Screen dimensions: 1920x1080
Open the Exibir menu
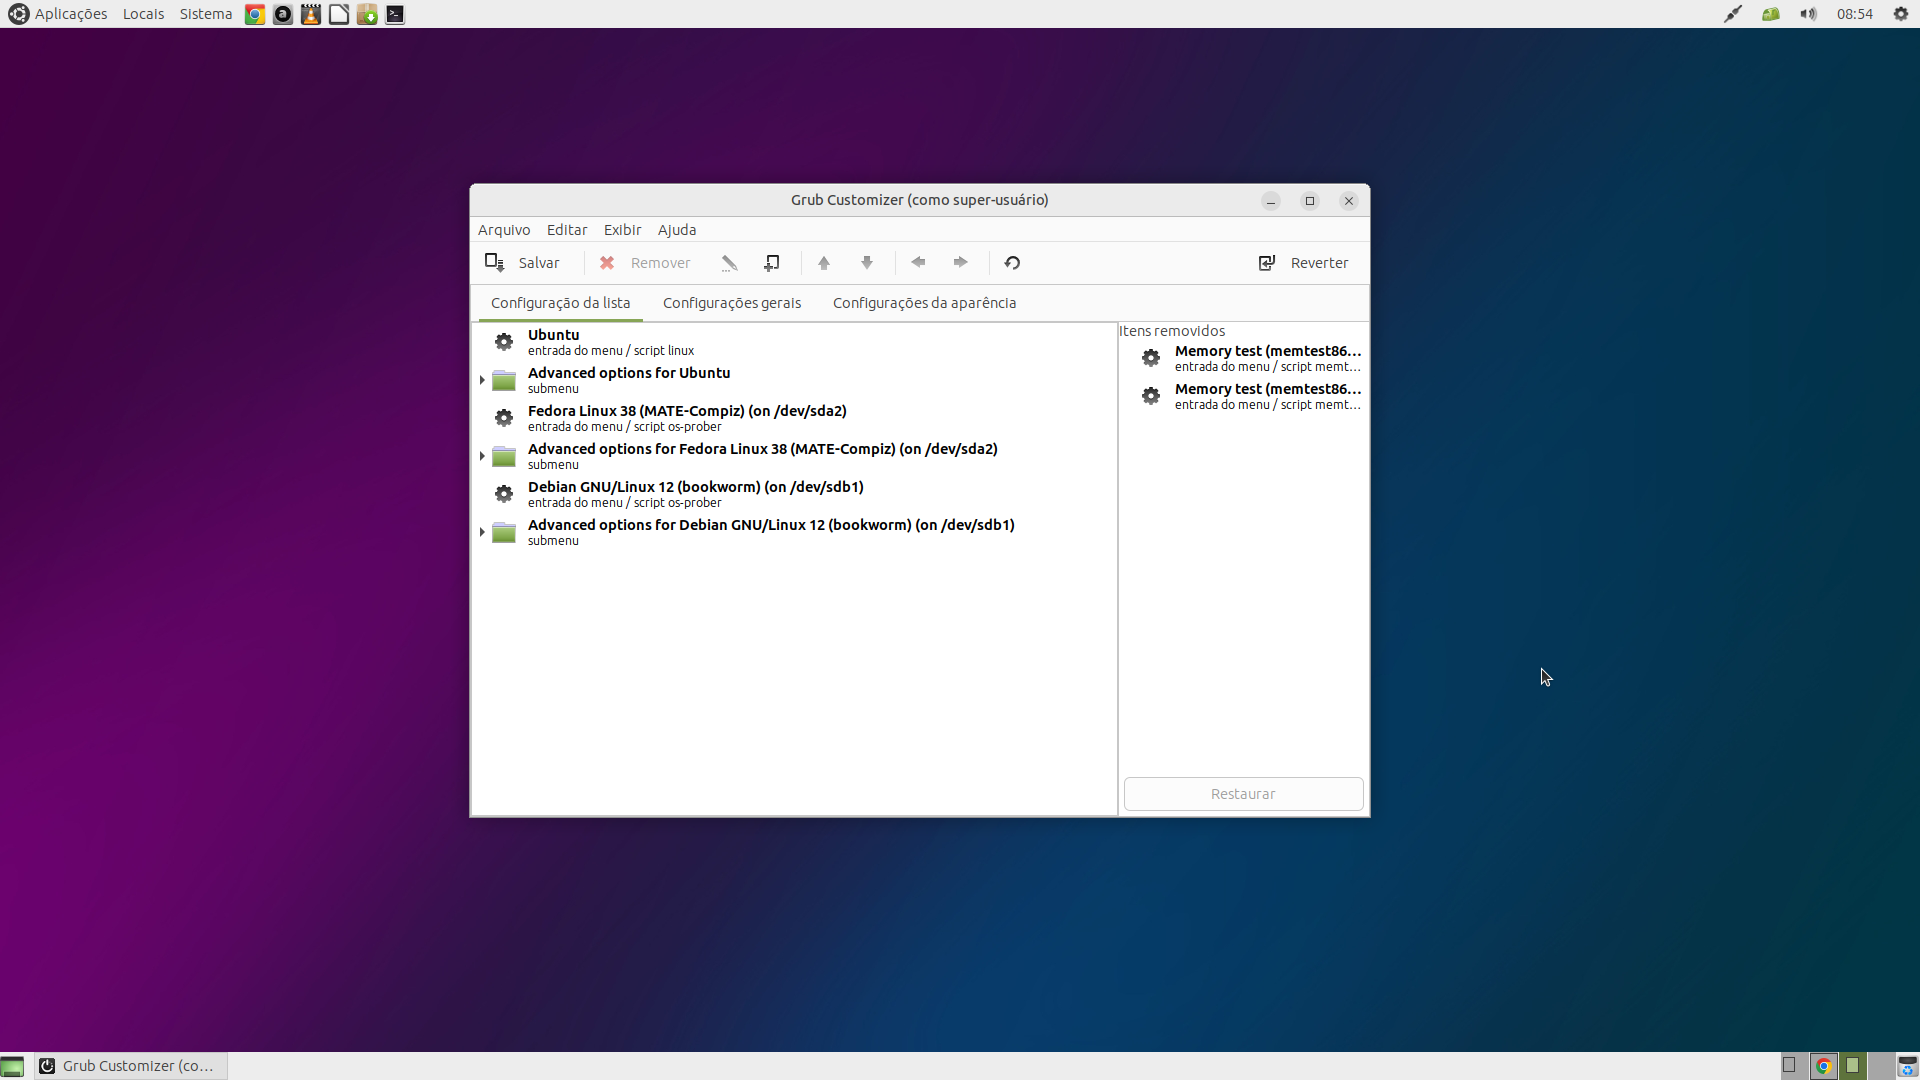click(x=622, y=230)
